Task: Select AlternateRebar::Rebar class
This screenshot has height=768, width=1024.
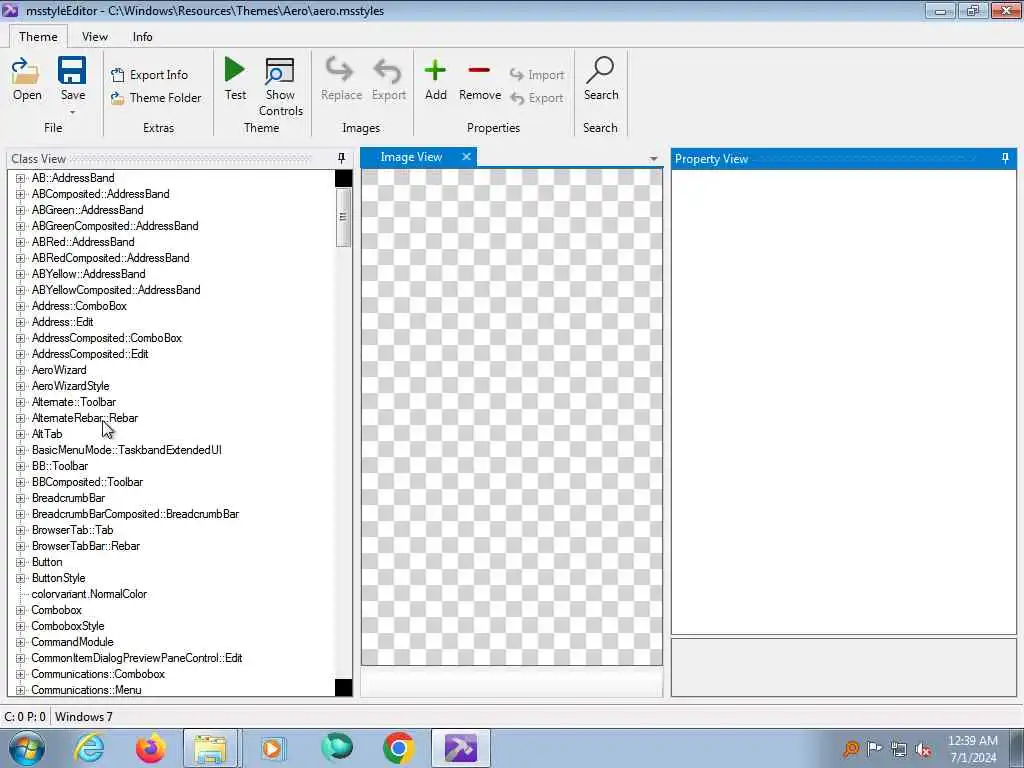Action: click(84, 418)
